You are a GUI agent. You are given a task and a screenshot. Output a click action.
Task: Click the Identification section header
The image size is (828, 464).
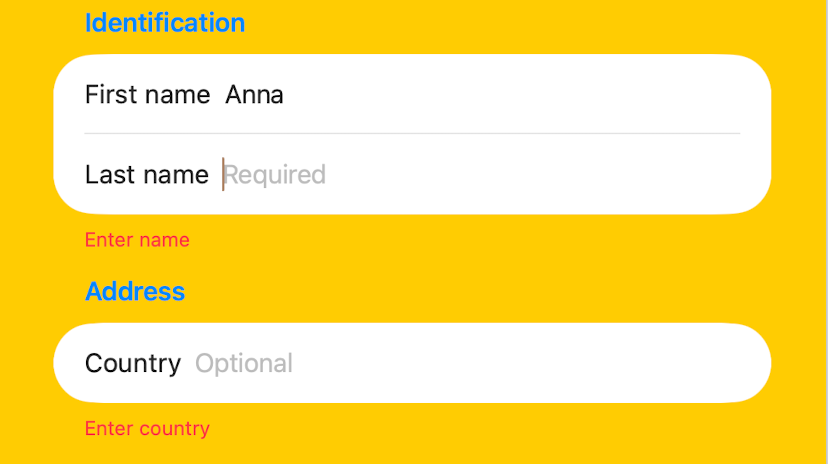point(165,23)
